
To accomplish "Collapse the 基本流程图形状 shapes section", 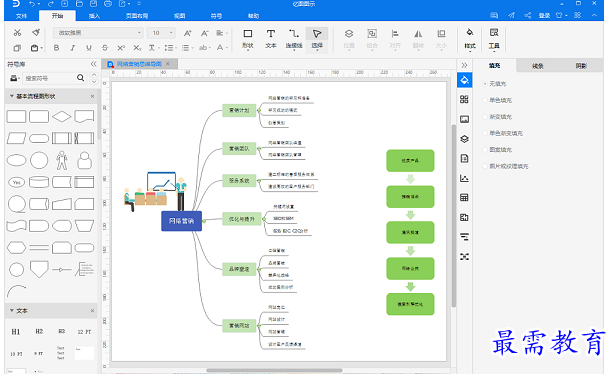I will 12,96.
